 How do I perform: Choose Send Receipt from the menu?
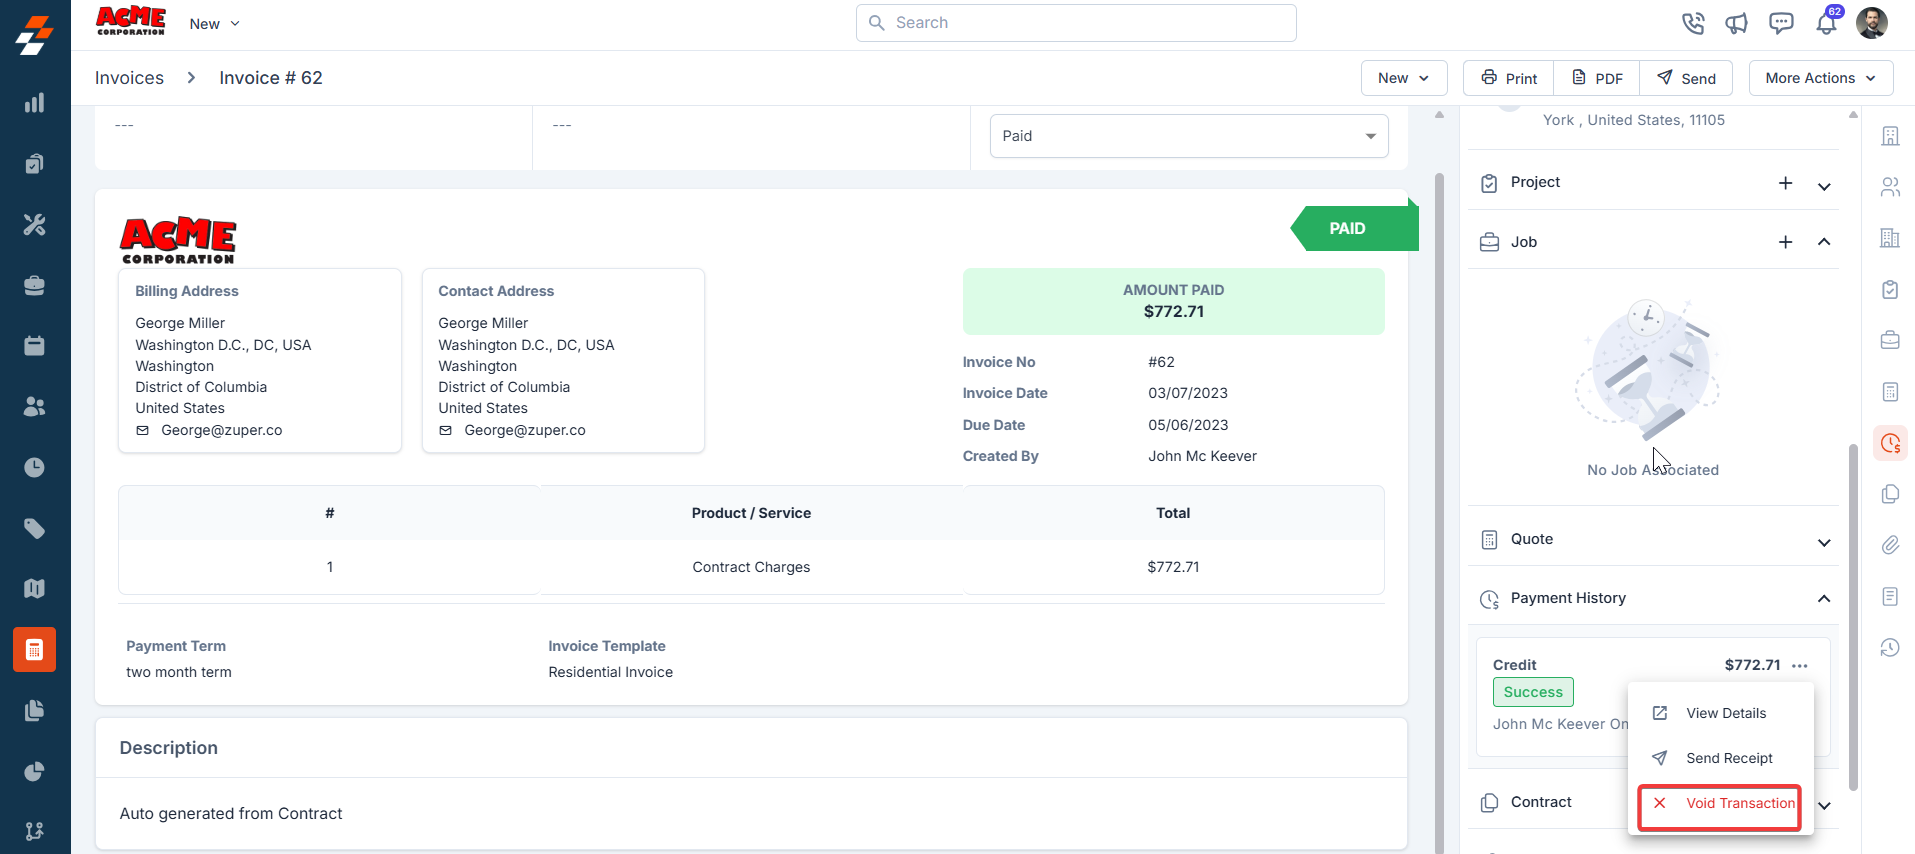[x=1728, y=758]
